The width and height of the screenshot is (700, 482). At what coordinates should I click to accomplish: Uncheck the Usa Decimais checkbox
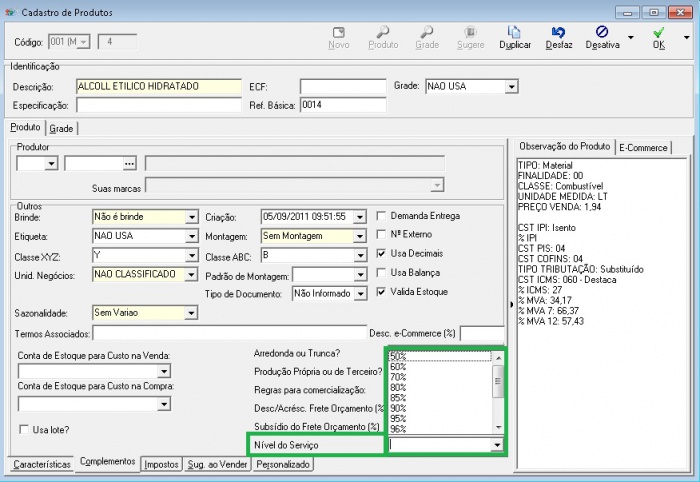381,253
